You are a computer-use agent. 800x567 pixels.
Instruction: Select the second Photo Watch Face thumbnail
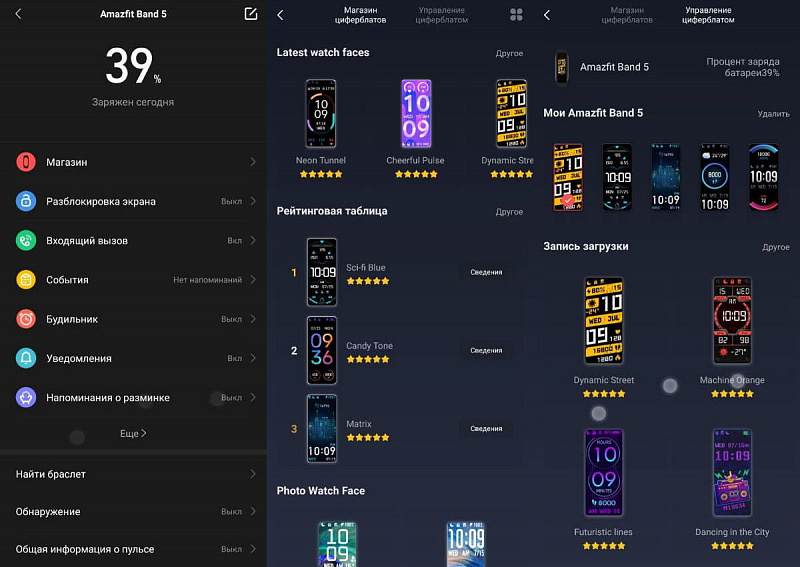466,544
